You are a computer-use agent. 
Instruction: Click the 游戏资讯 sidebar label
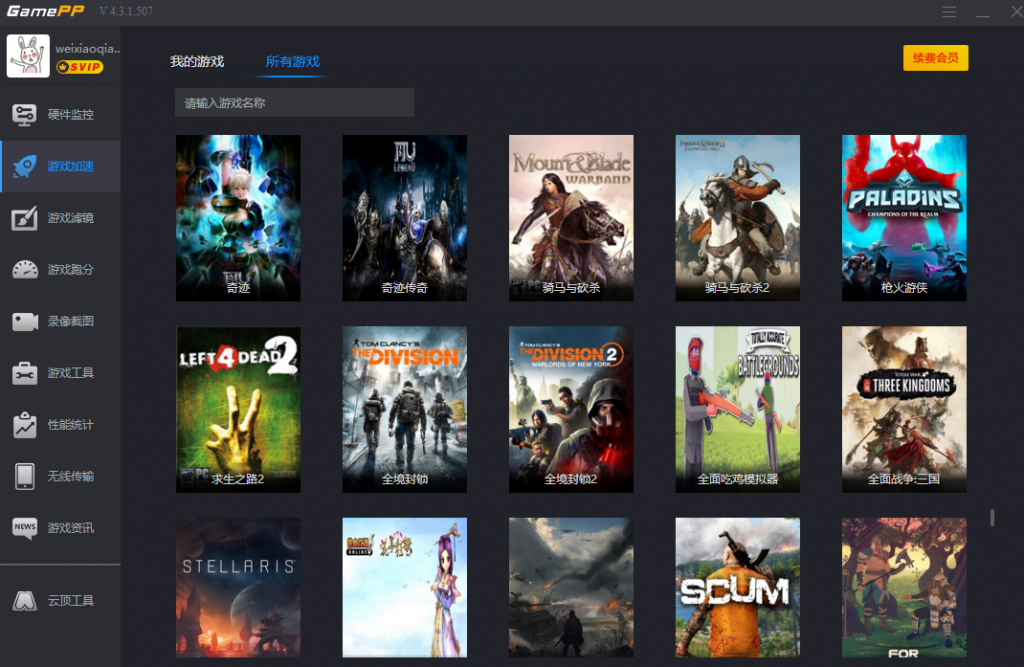point(71,528)
